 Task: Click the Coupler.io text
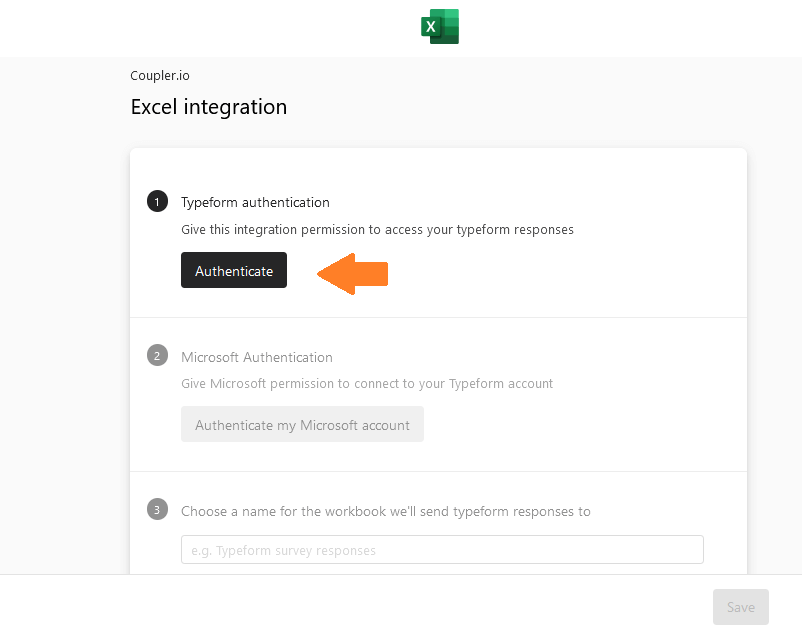(160, 75)
